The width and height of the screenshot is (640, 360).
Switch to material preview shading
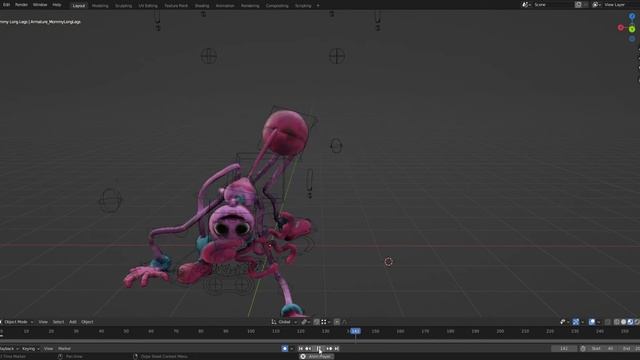coord(630,322)
